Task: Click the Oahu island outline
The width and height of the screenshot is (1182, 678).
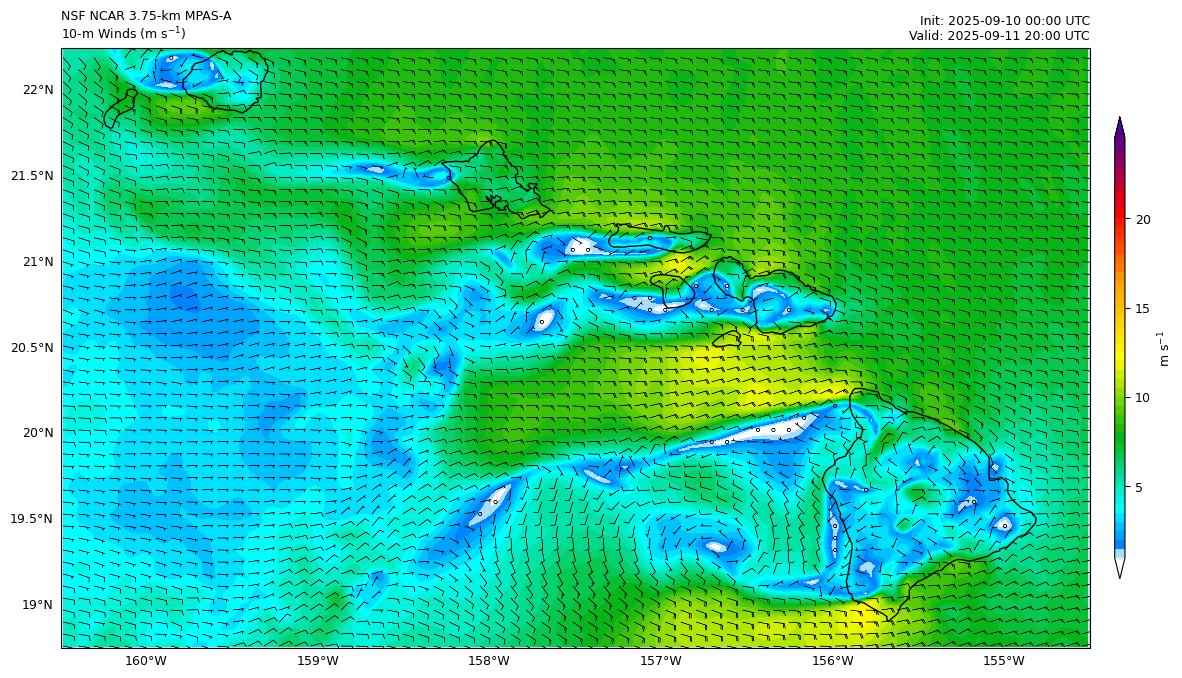Action: 490,177
